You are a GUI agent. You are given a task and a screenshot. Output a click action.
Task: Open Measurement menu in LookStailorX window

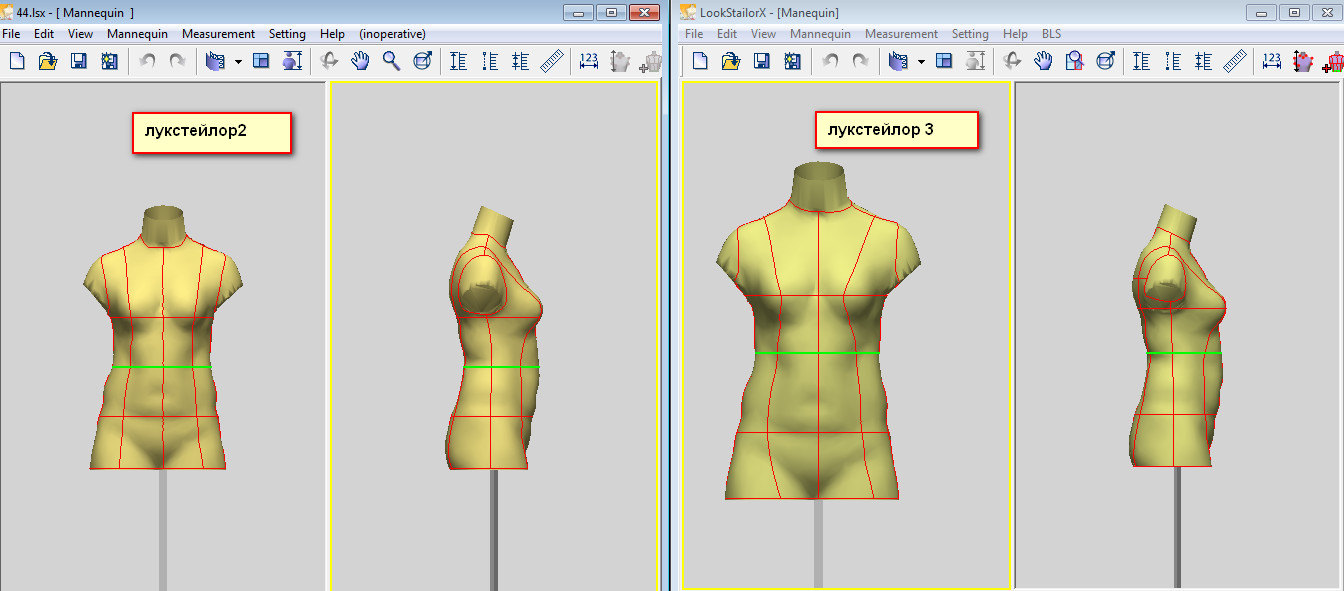click(x=901, y=34)
